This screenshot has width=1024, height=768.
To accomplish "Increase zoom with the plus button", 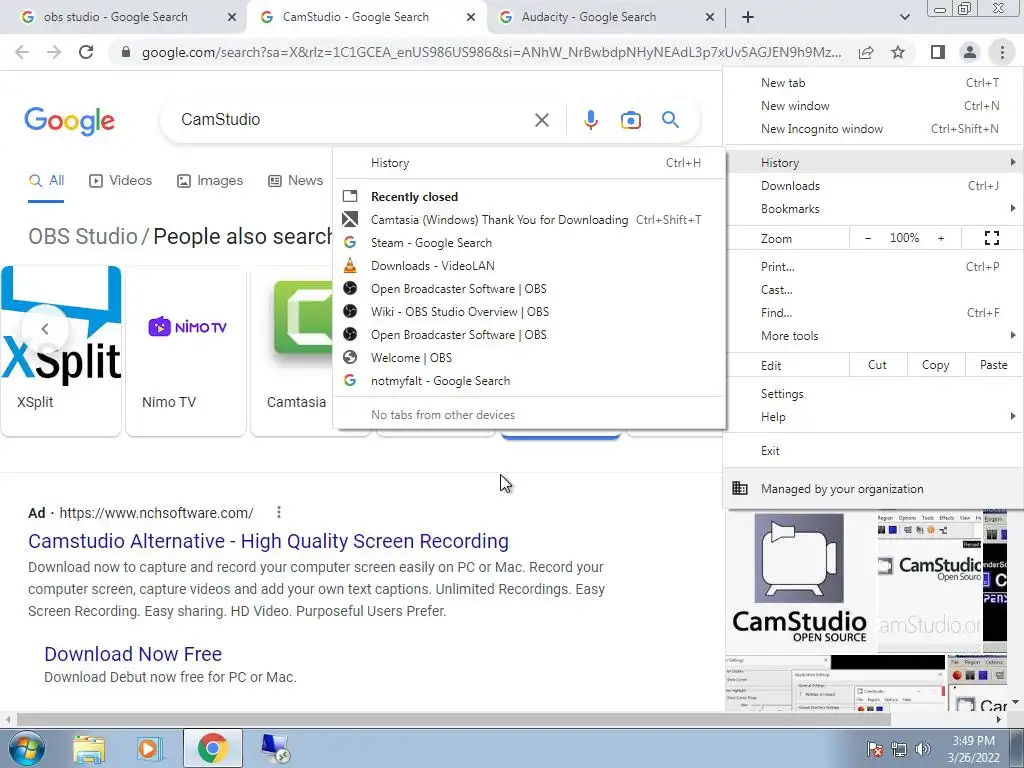I will pyautogui.click(x=941, y=238).
